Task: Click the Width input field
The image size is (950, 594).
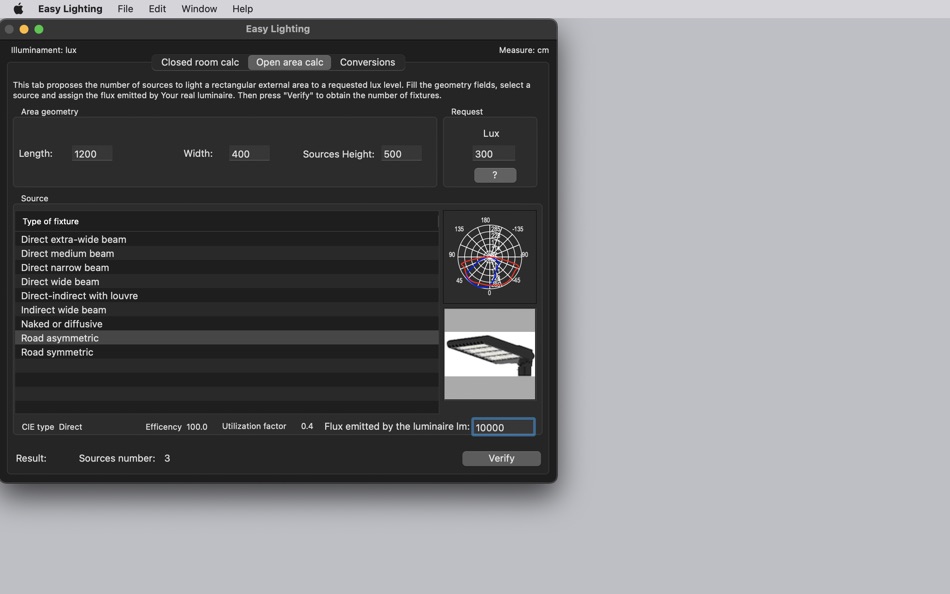Action: click(249, 154)
